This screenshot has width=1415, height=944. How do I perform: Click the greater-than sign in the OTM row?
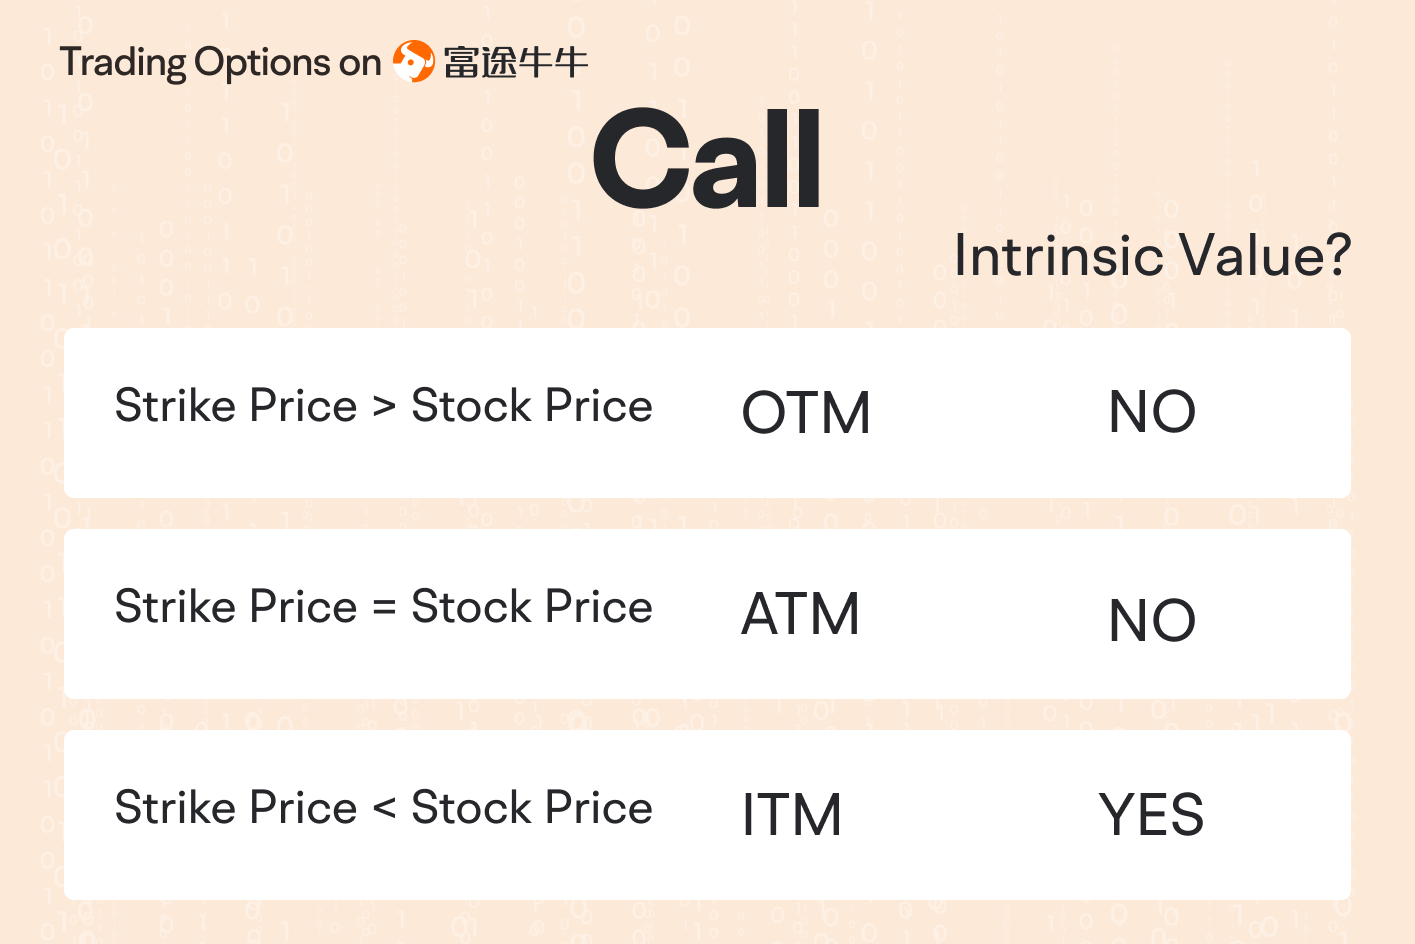[x=384, y=407]
